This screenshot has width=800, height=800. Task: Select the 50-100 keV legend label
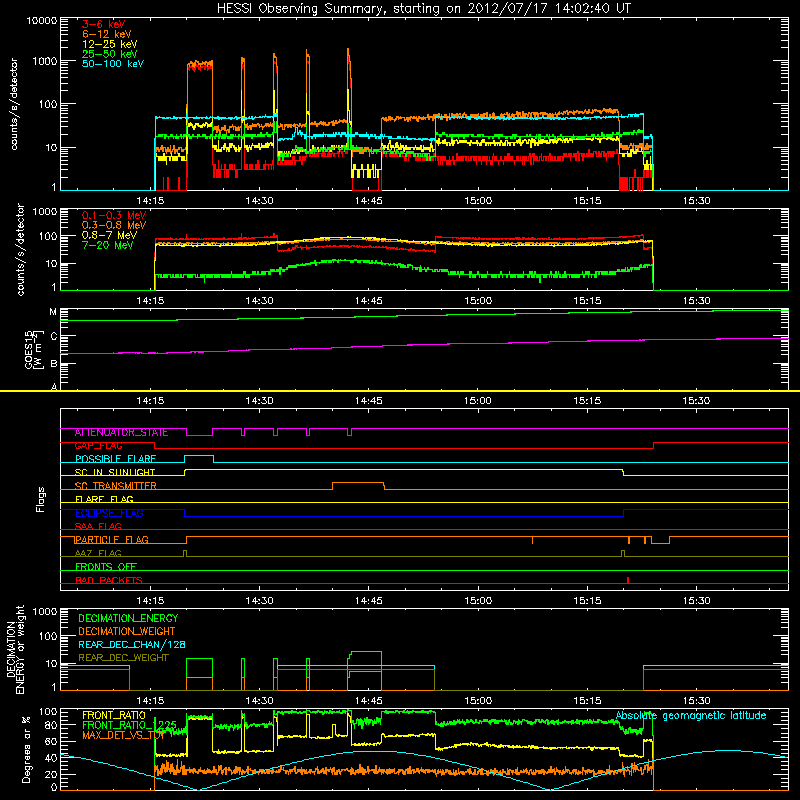tap(113, 64)
